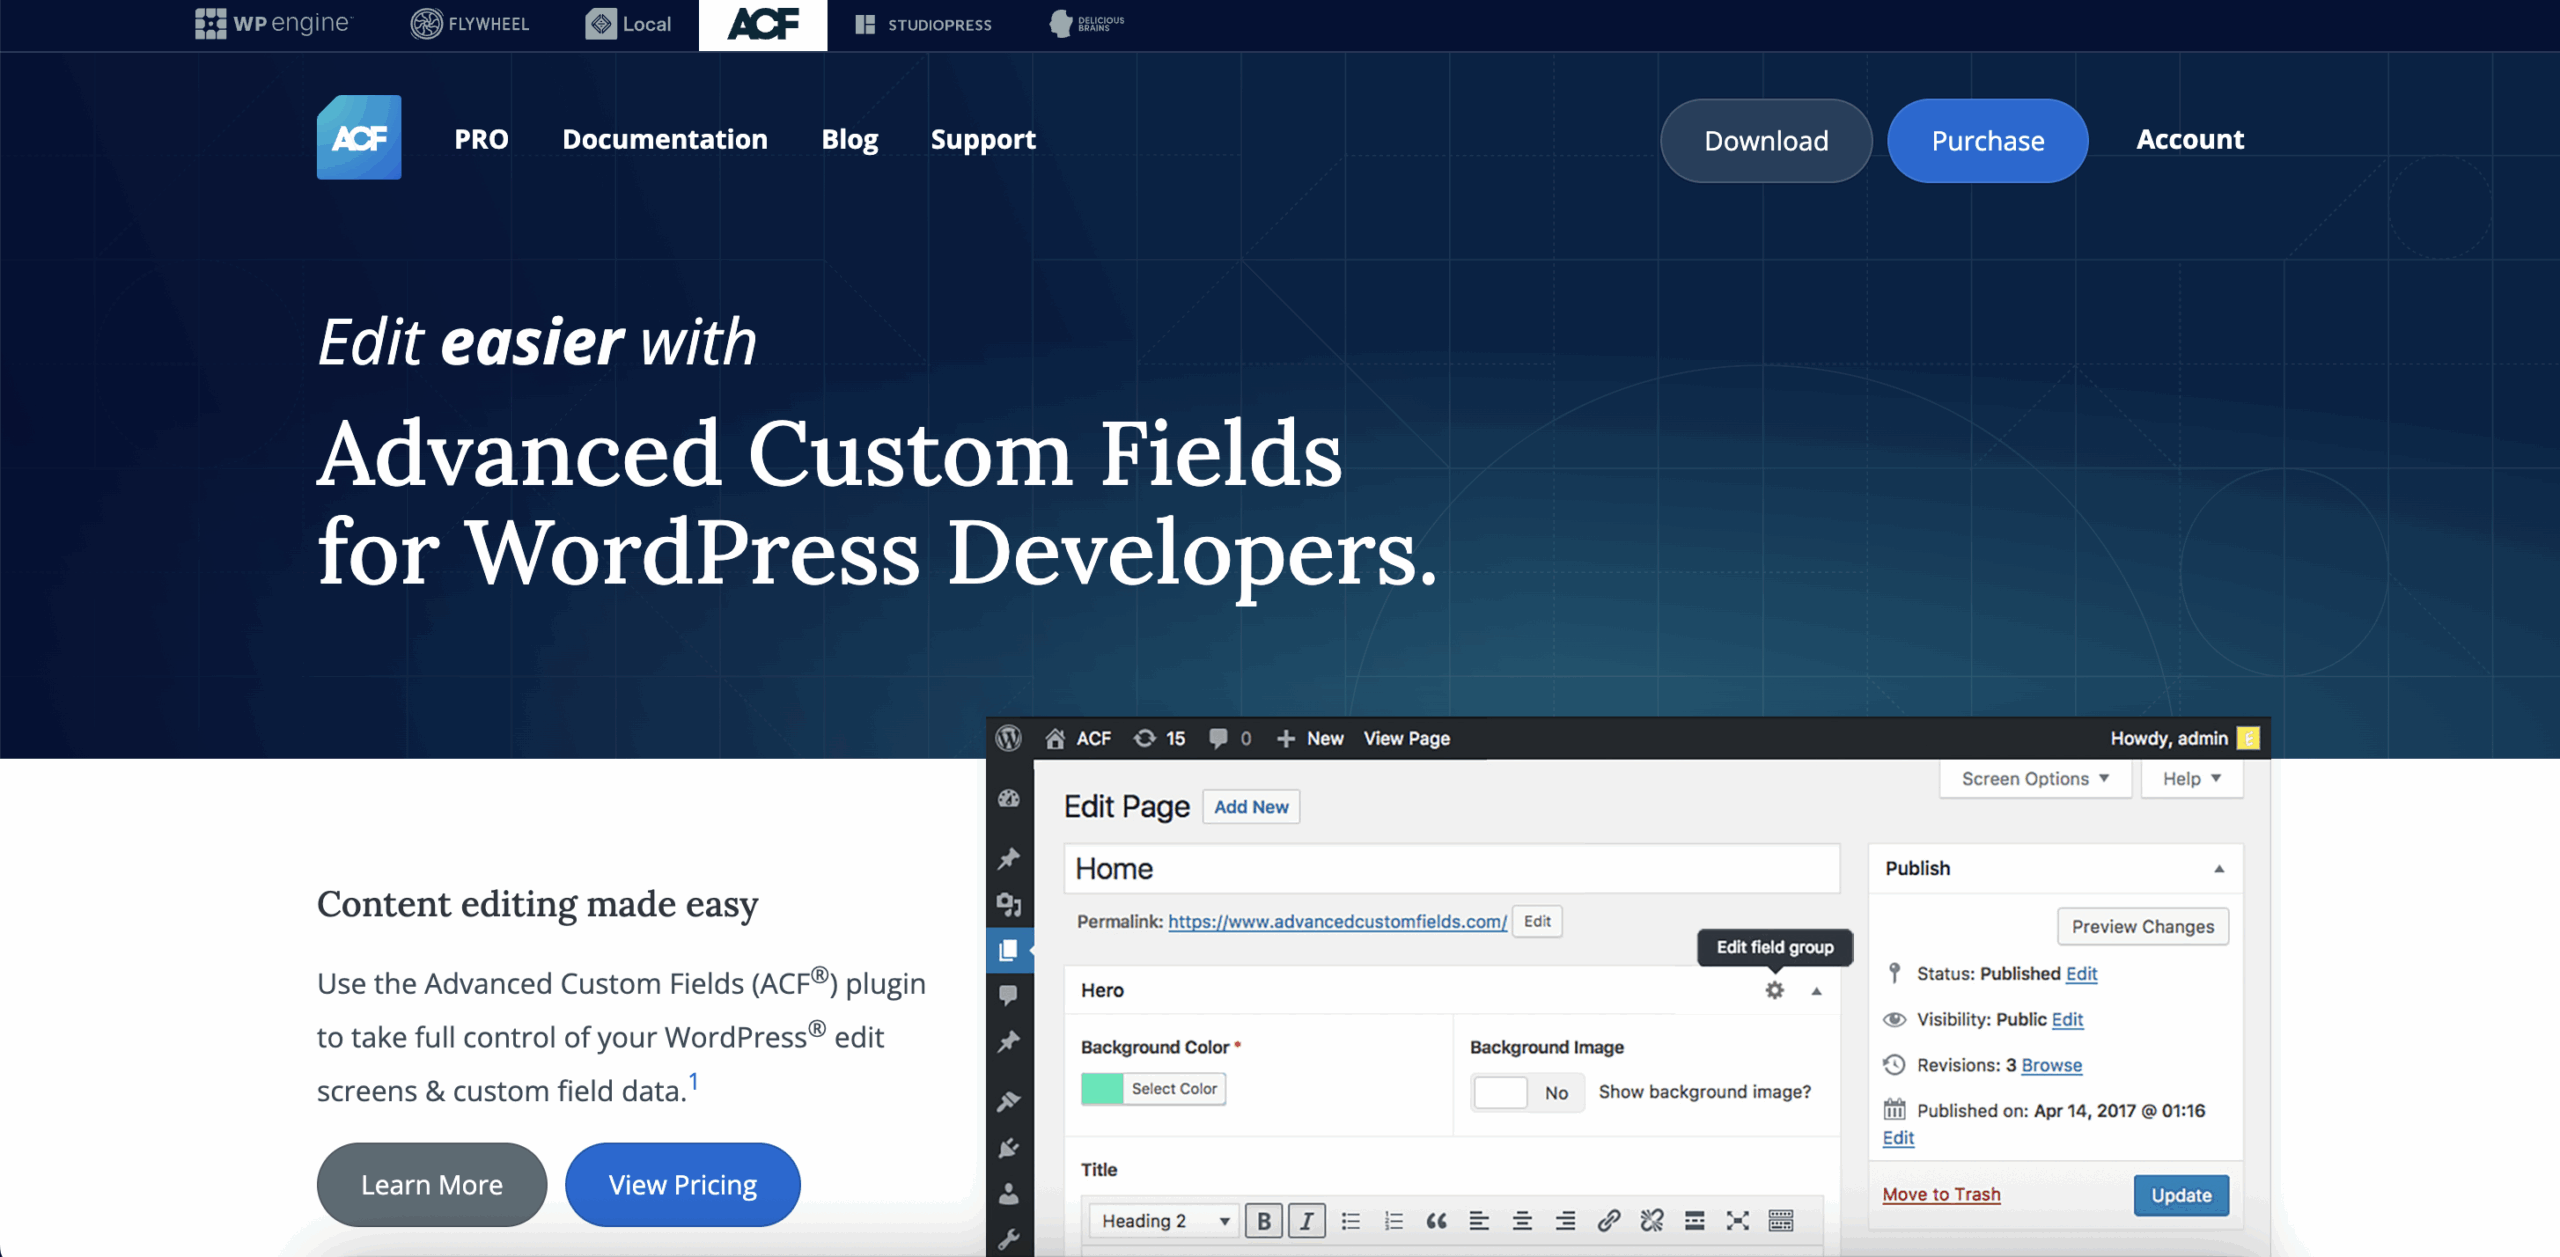Screen dimensions: 2560x1257
Task: Toggle bold formatting in Title editor
Action: click(x=1264, y=1220)
